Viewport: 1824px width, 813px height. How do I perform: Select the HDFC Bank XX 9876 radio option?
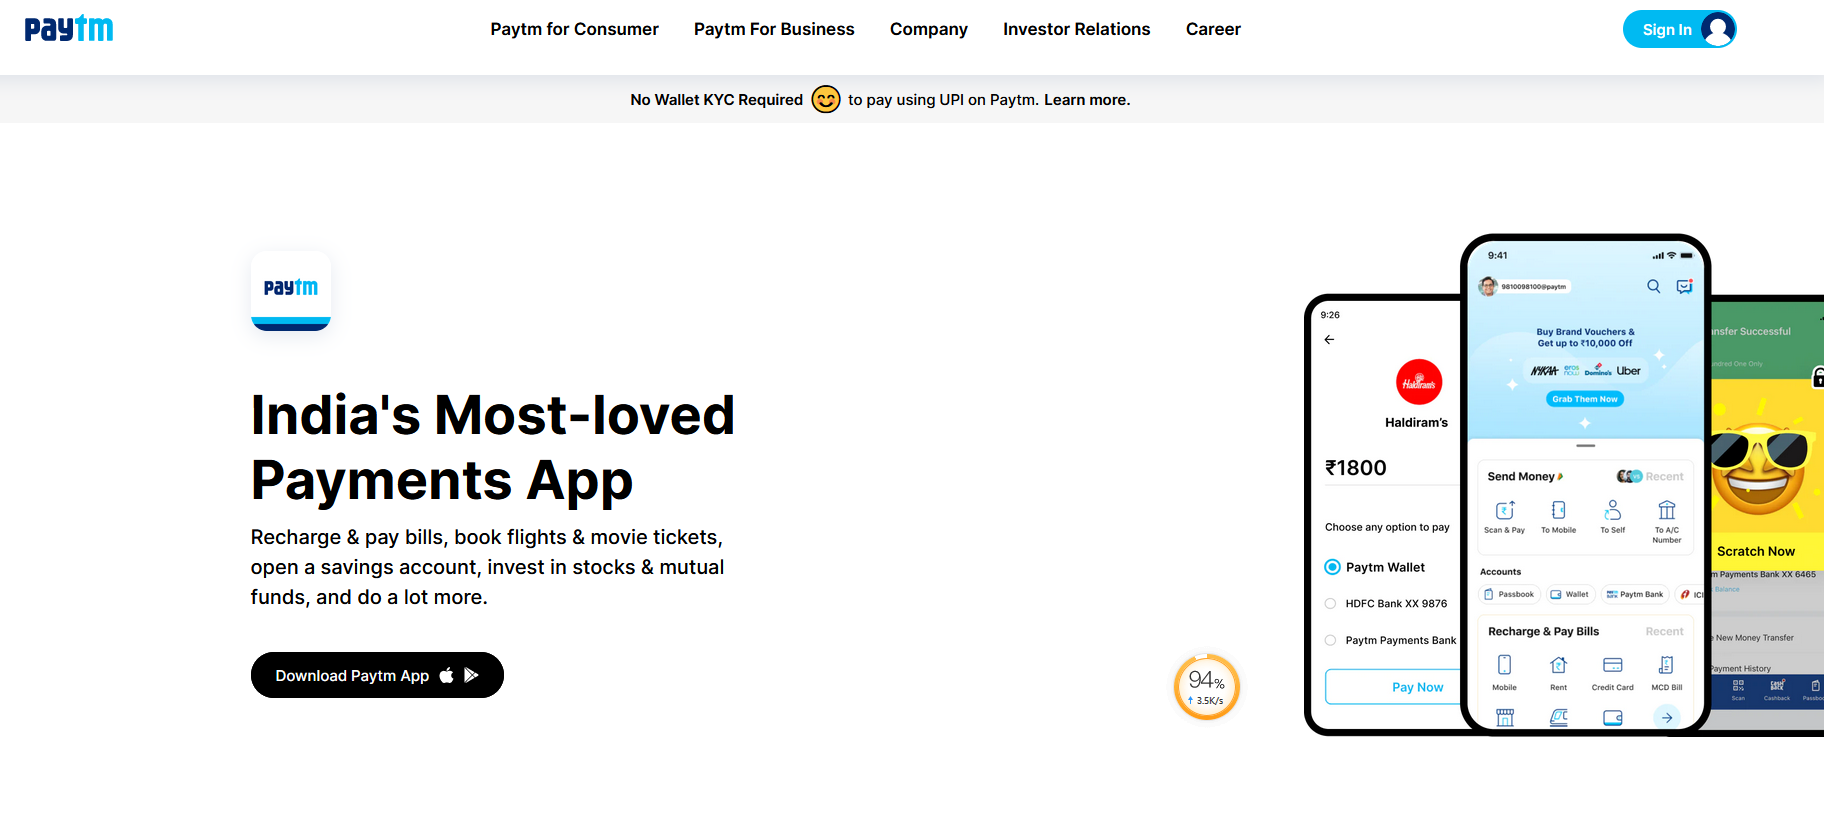coord(1331,604)
